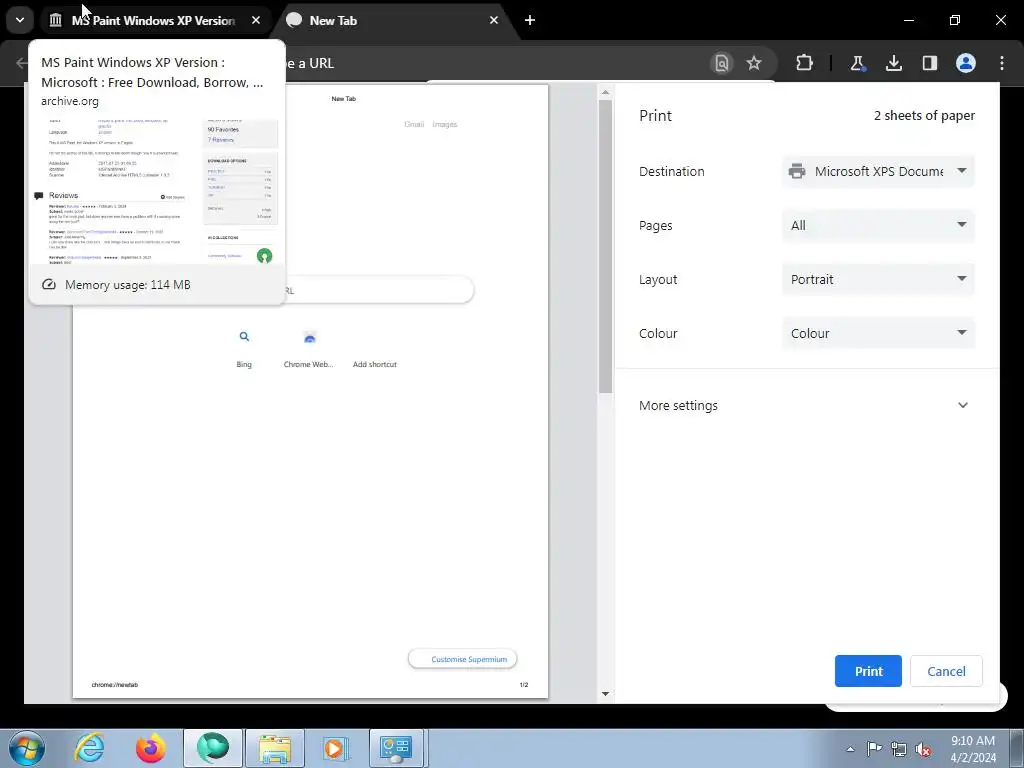Bookmark this page with star icon
This screenshot has width=1024, height=768.
(x=754, y=63)
